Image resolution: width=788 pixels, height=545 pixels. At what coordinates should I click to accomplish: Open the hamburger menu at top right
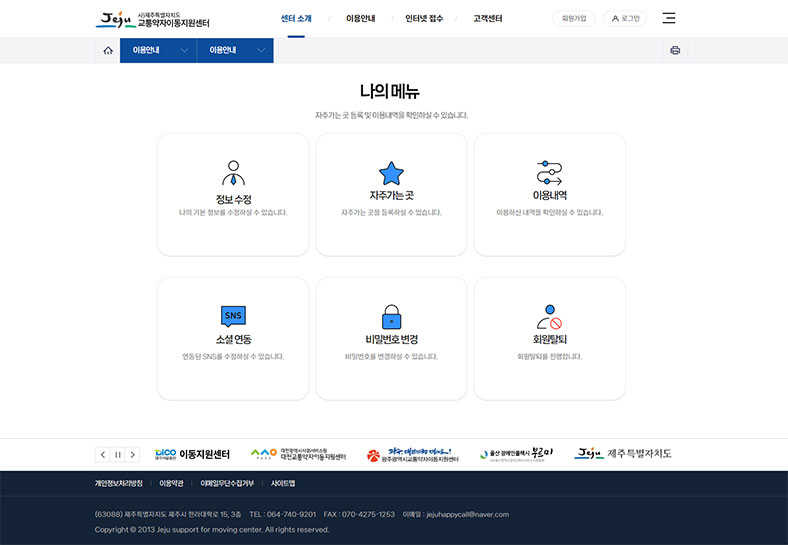[x=669, y=18]
